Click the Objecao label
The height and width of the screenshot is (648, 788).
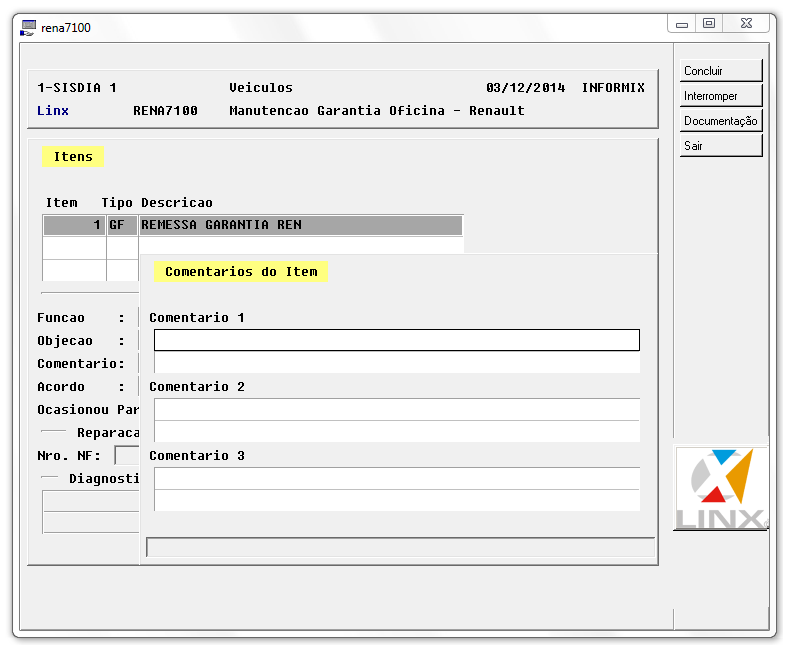[x=65, y=341]
